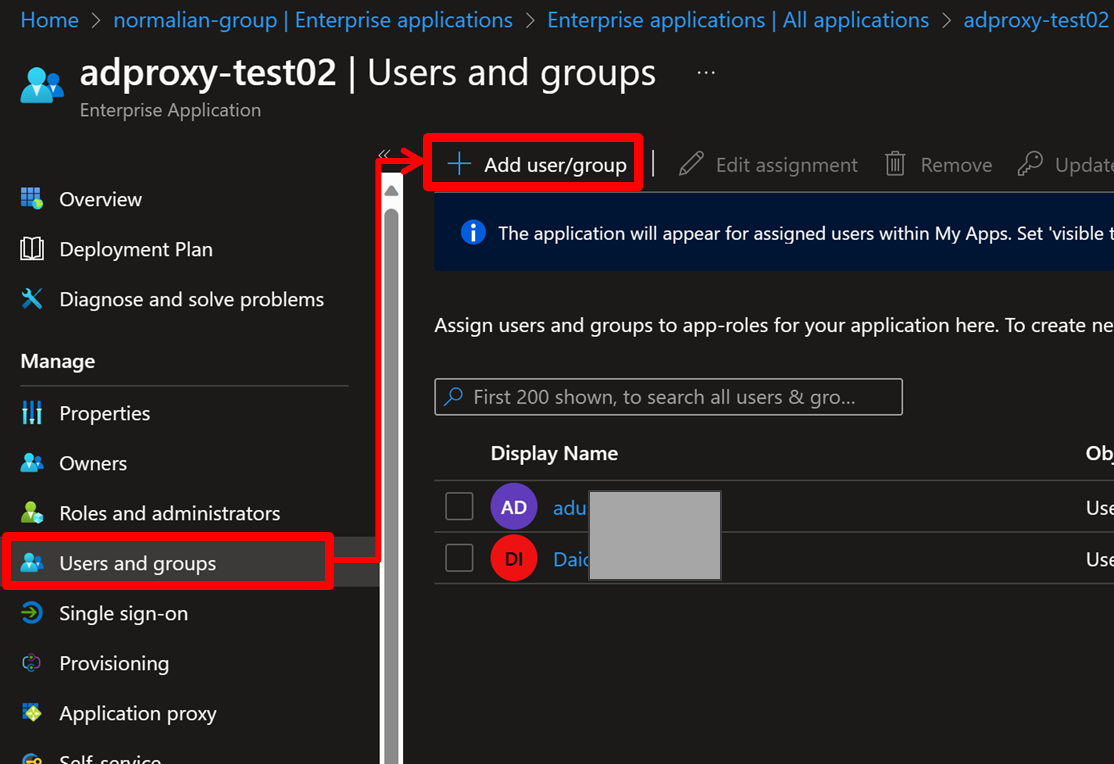This screenshot has width=1114, height=764.
Task: Open the user link starting with 'adu'
Action: pyautogui.click(x=570, y=507)
